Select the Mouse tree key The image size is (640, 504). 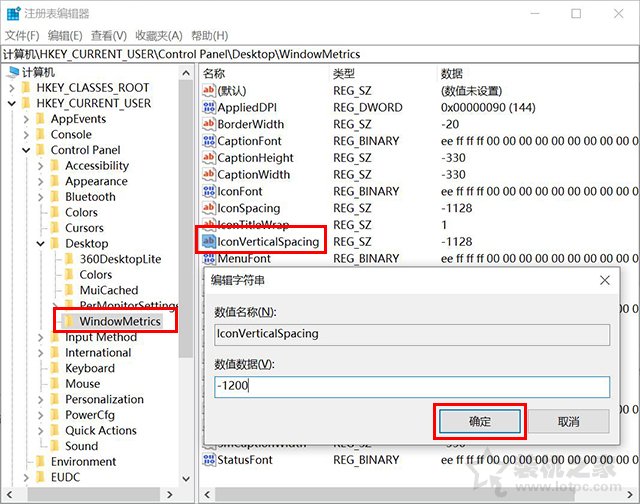pos(82,384)
